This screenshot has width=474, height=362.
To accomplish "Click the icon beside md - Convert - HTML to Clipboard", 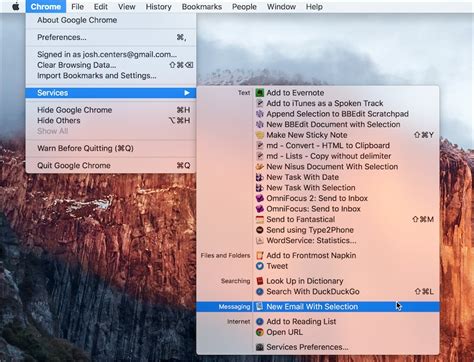I will (x=260, y=146).
